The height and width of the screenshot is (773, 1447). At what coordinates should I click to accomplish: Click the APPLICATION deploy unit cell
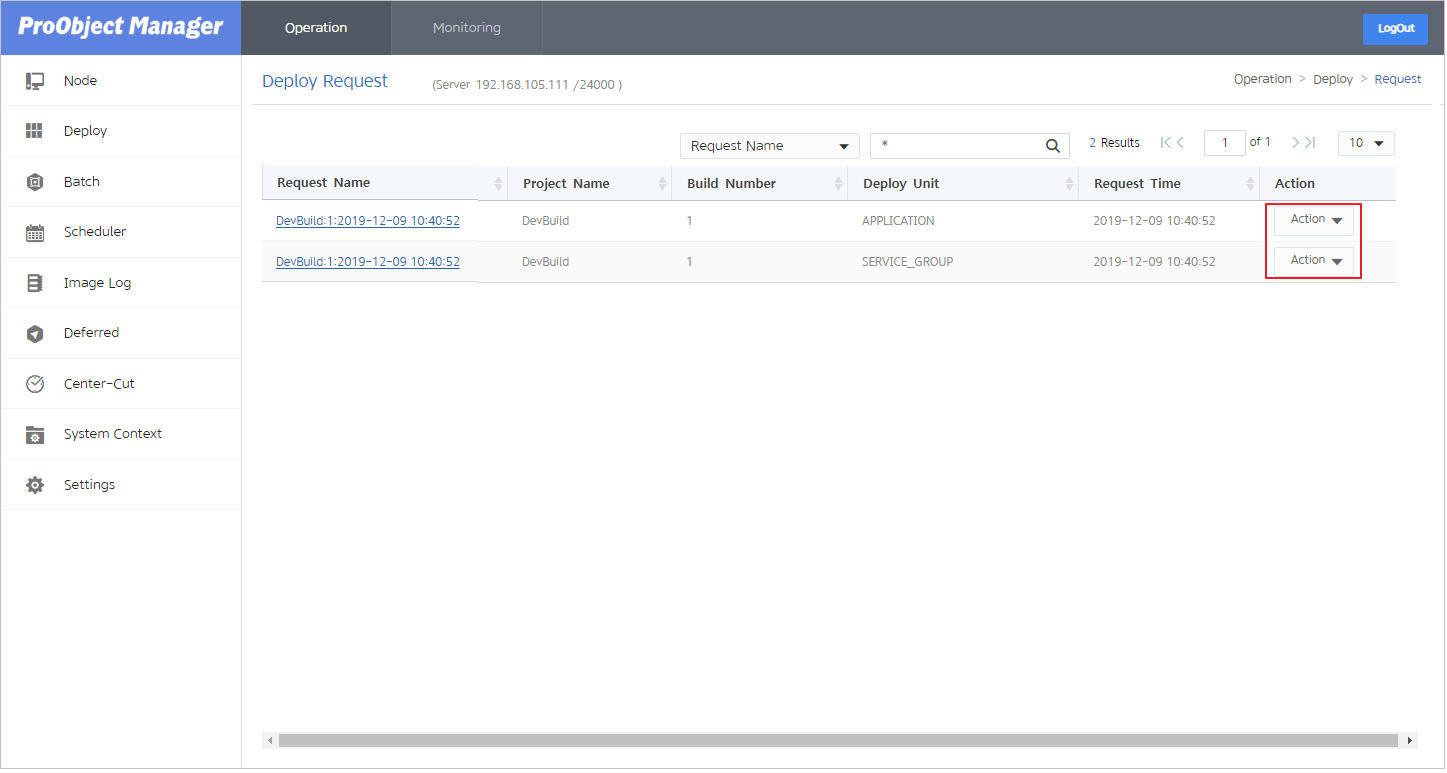898,221
